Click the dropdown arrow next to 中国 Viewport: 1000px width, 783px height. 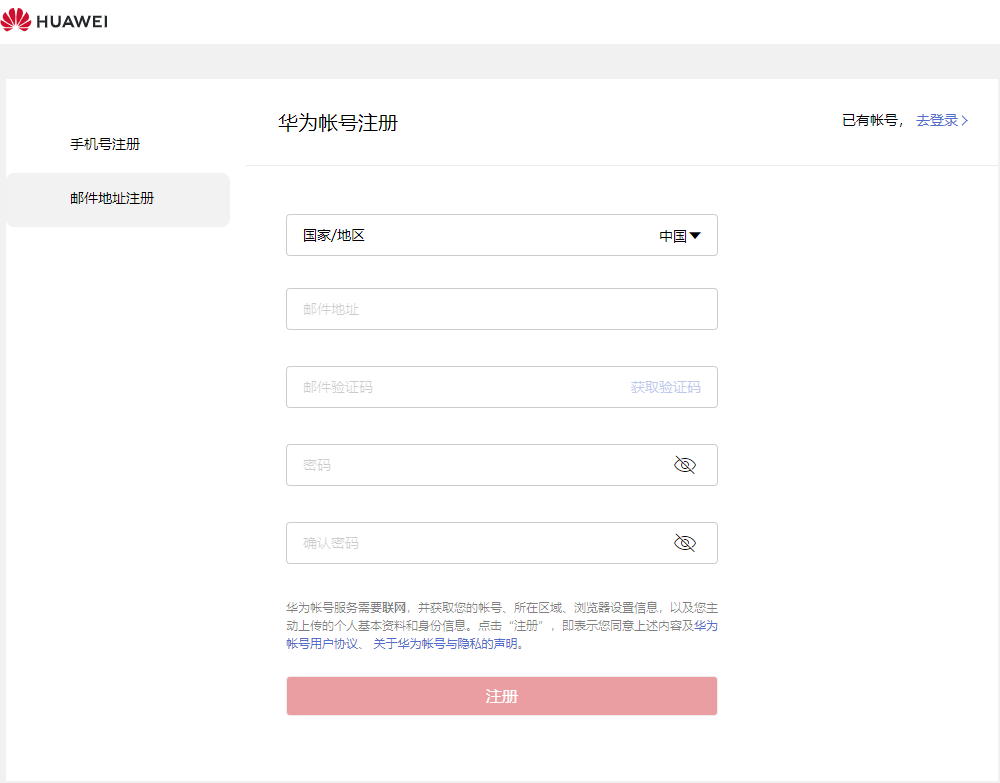pyautogui.click(x=695, y=235)
